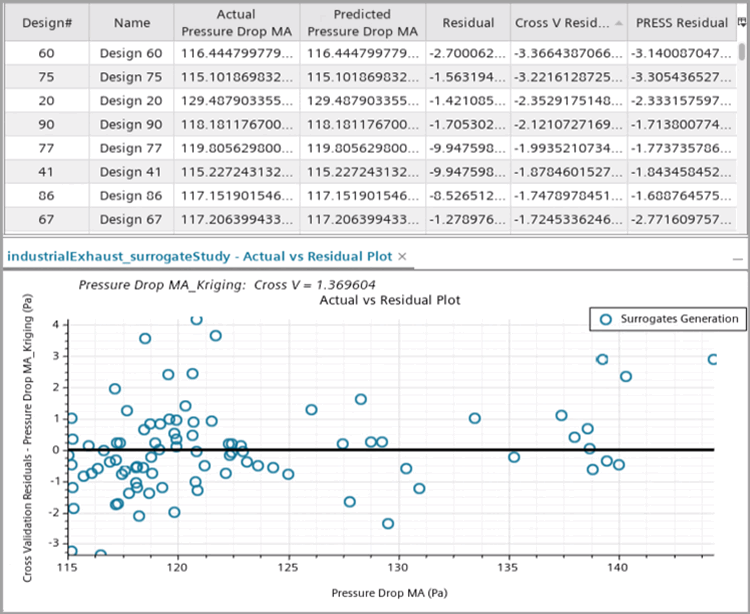Click PRESS Residual cell -3.305436527...
The width and height of the screenshot is (750, 614).
682,77
